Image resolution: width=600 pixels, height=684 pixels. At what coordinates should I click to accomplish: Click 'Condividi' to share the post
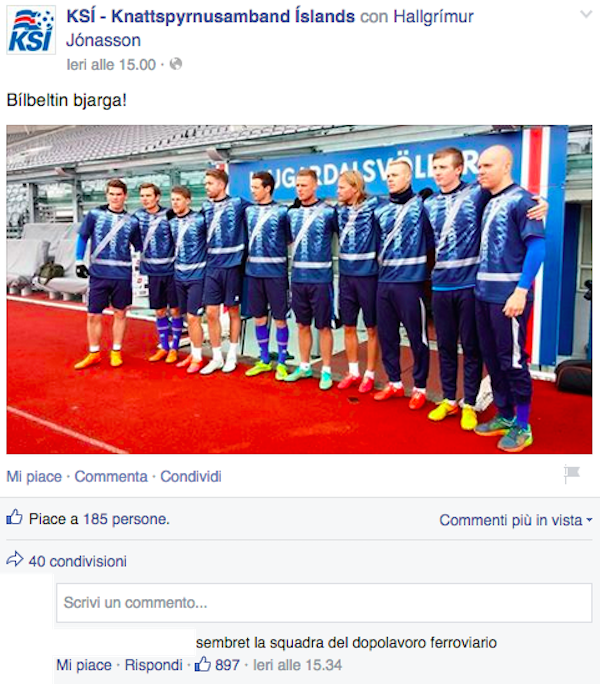(191, 476)
